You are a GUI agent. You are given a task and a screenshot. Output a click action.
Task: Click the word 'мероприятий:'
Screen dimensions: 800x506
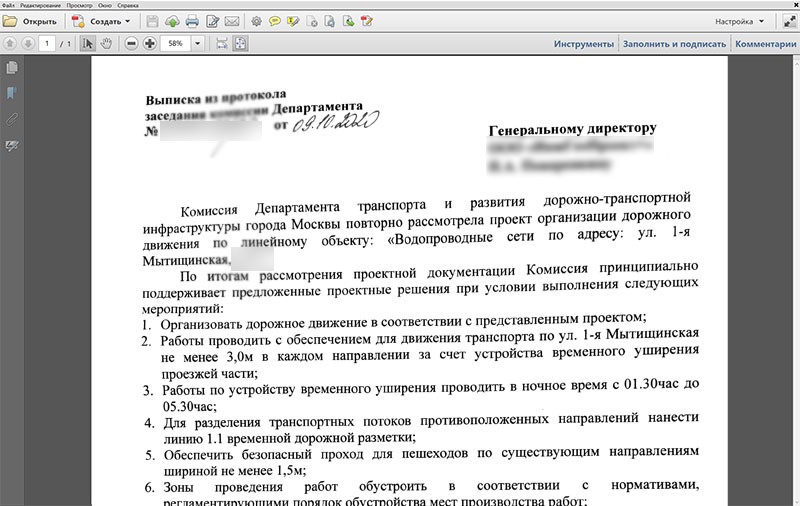coord(183,309)
